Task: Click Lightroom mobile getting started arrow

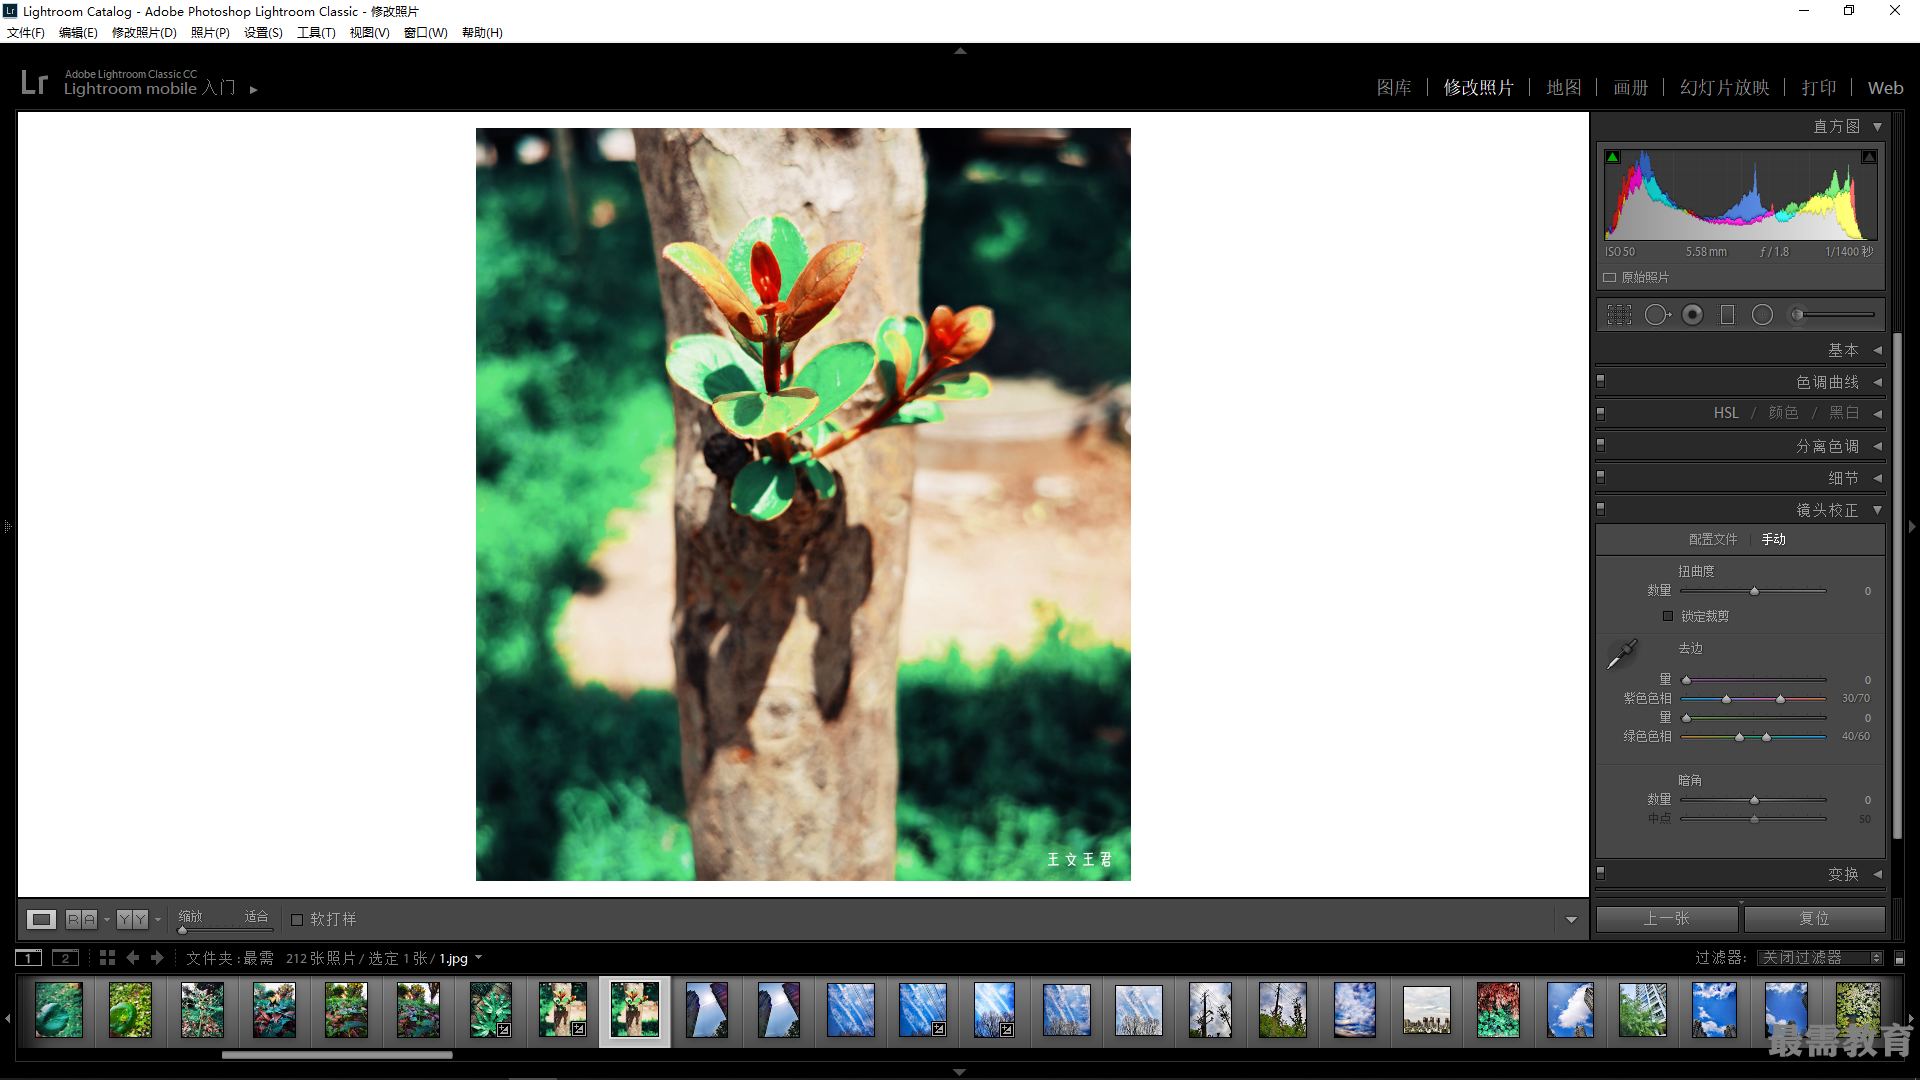Action: (254, 90)
